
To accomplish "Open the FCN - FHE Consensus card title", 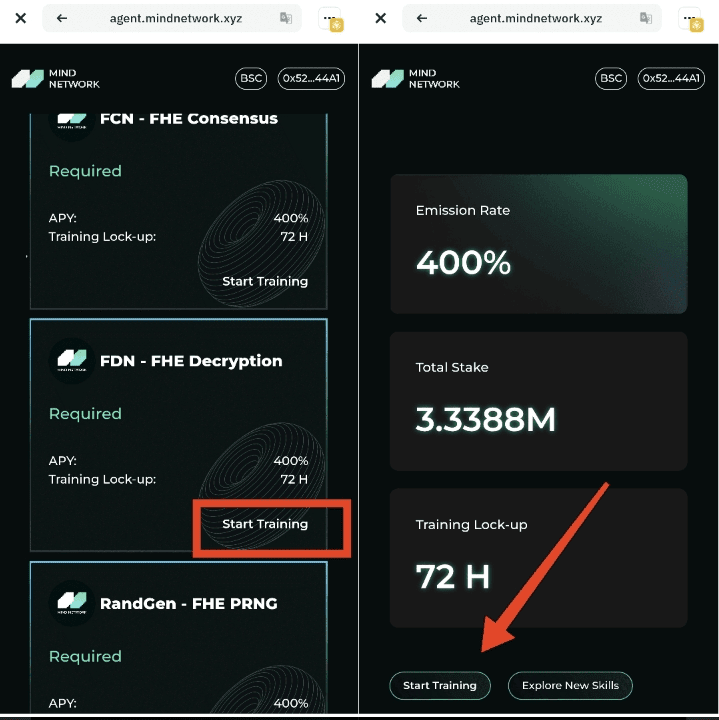I will pos(189,119).
